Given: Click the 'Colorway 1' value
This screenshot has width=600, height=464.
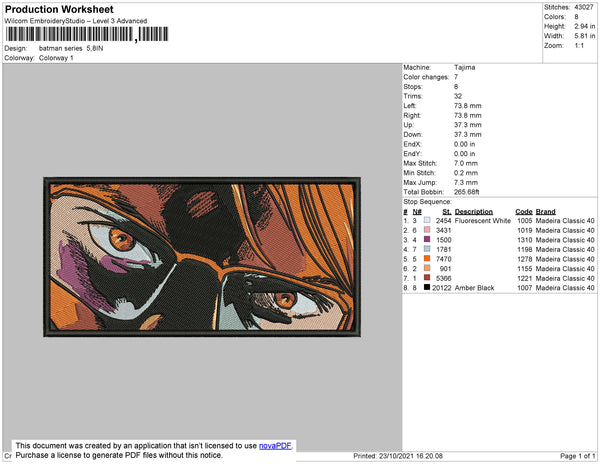Looking at the screenshot, I should [56, 58].
